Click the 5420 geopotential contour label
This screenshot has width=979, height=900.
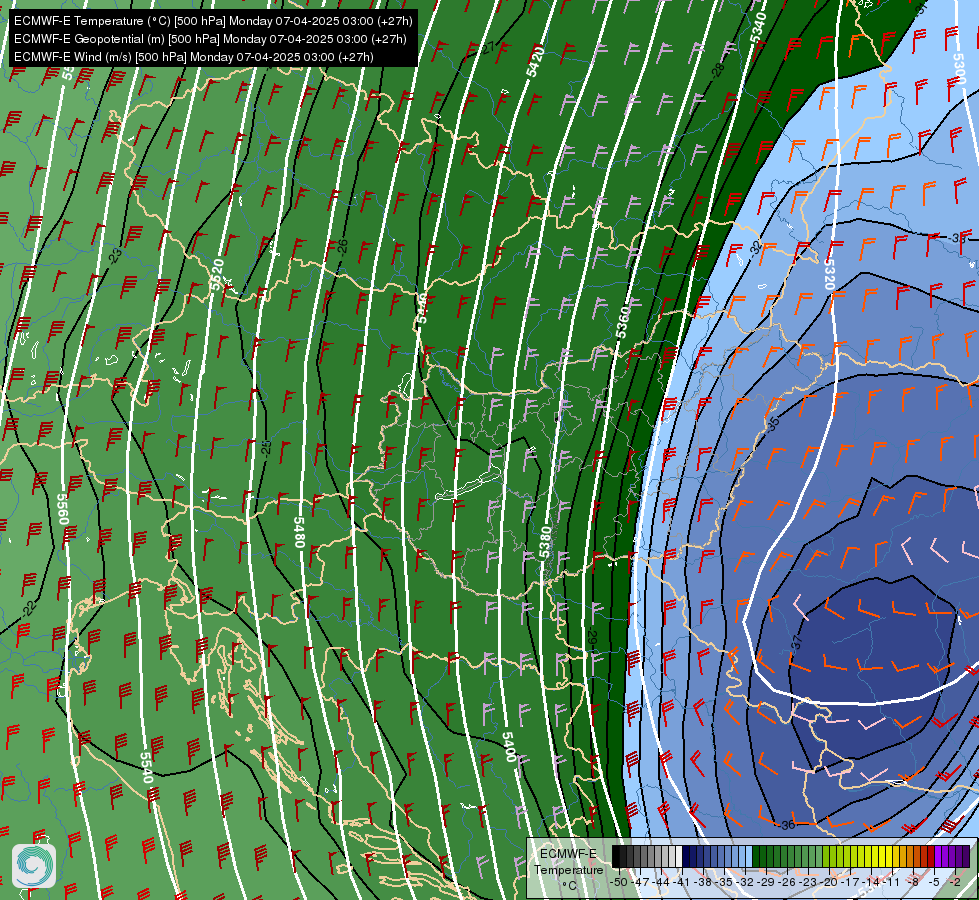(x=536, y=61)
